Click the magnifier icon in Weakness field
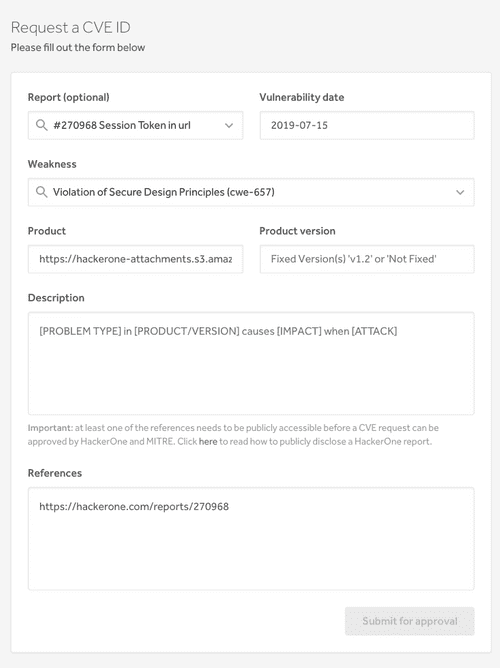 click(x=41, y=192)
